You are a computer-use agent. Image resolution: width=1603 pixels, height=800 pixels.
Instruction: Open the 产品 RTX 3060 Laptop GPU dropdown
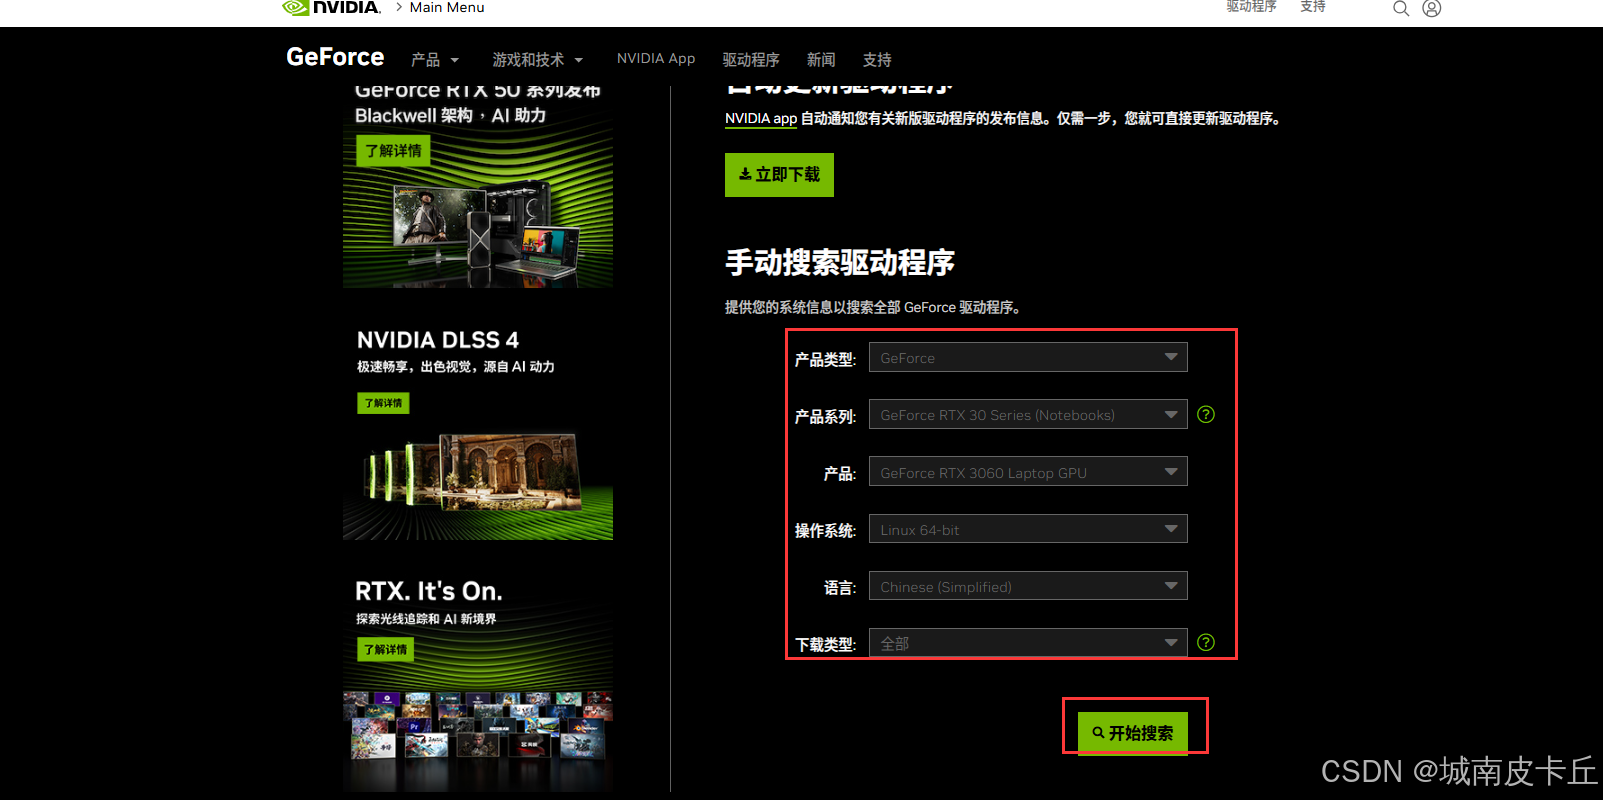(x=1028, y=471)
